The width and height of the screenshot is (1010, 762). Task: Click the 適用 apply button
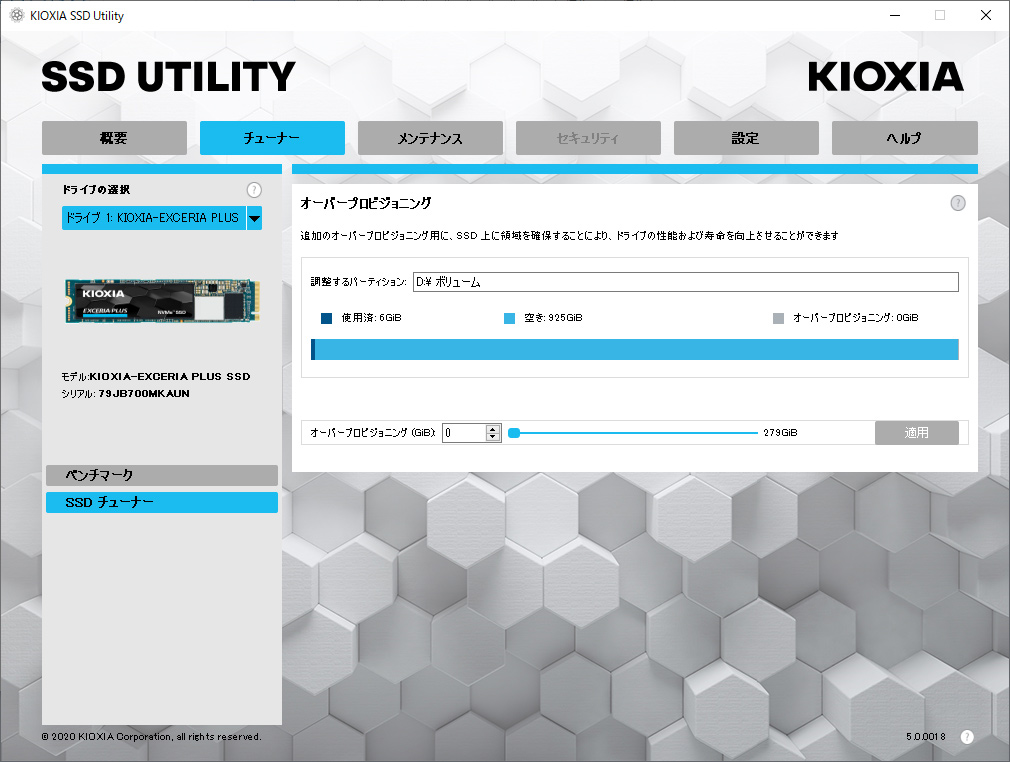tap(917, 433)
